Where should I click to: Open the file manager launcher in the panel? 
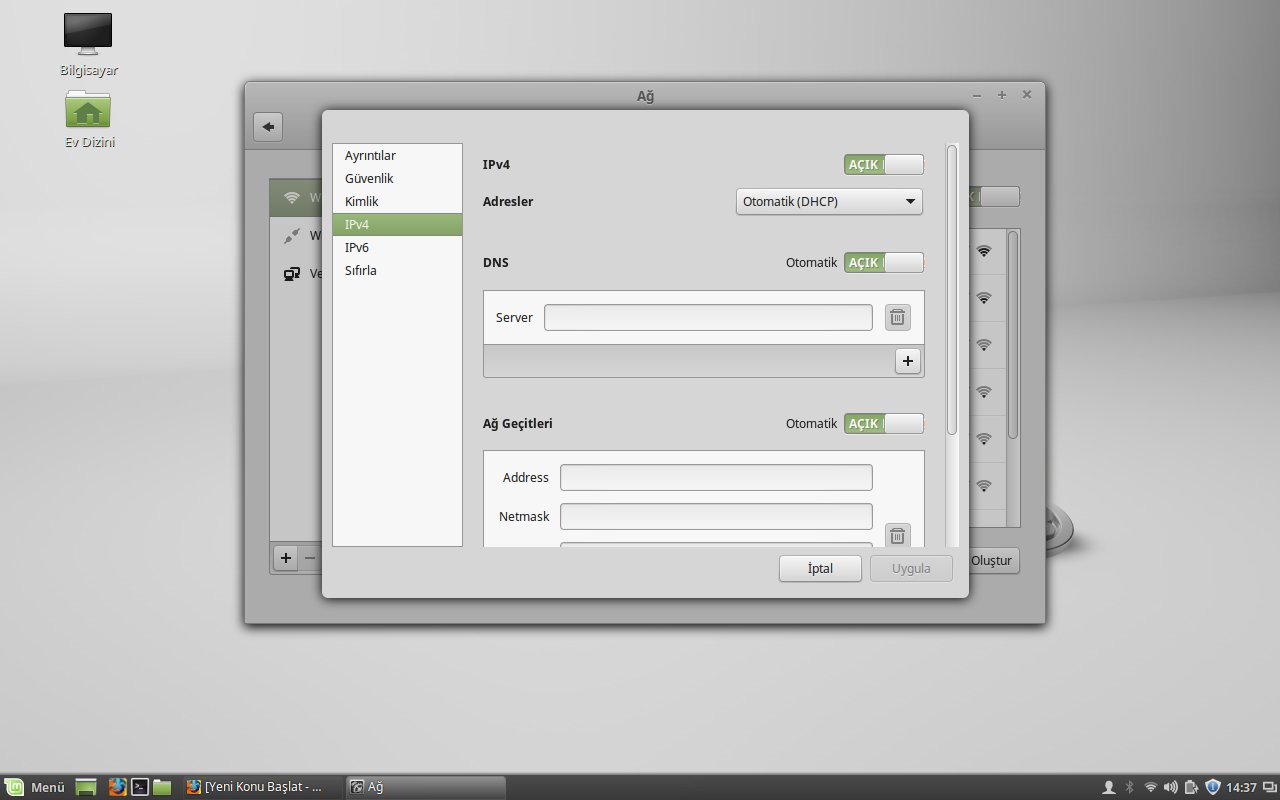click(162, 787)
